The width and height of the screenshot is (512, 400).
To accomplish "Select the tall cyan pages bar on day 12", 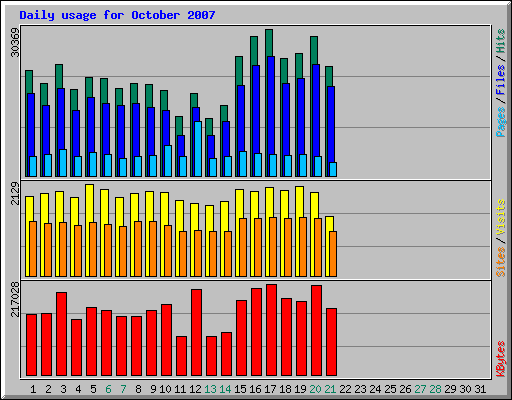I will (198, 149).
